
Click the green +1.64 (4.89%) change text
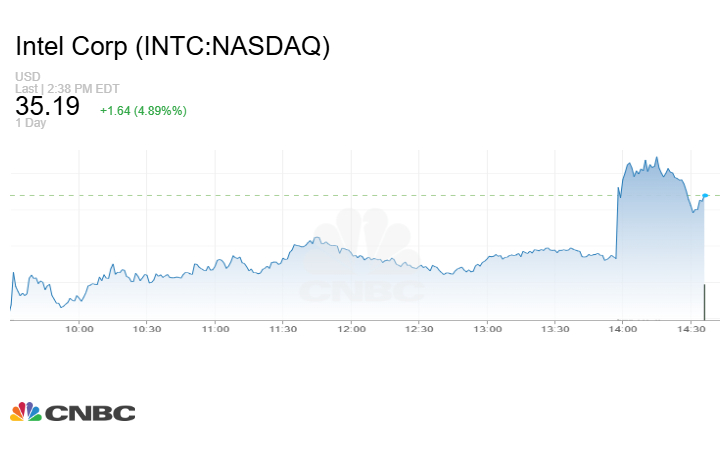(143, 110)
